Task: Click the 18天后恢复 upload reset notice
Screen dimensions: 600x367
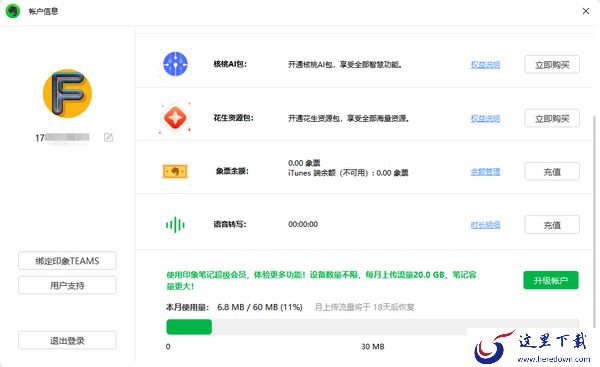Action: tap(365, 307)
